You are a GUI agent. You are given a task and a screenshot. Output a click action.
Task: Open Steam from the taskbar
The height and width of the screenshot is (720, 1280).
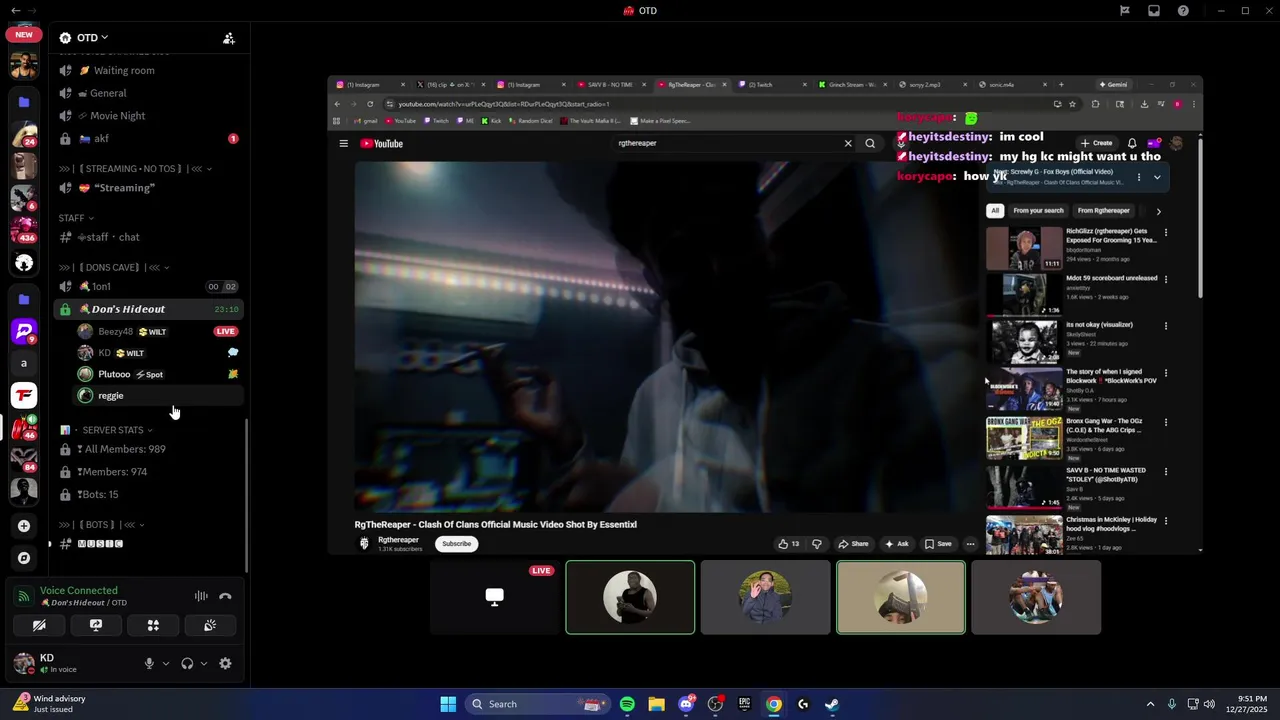[832, 704]
